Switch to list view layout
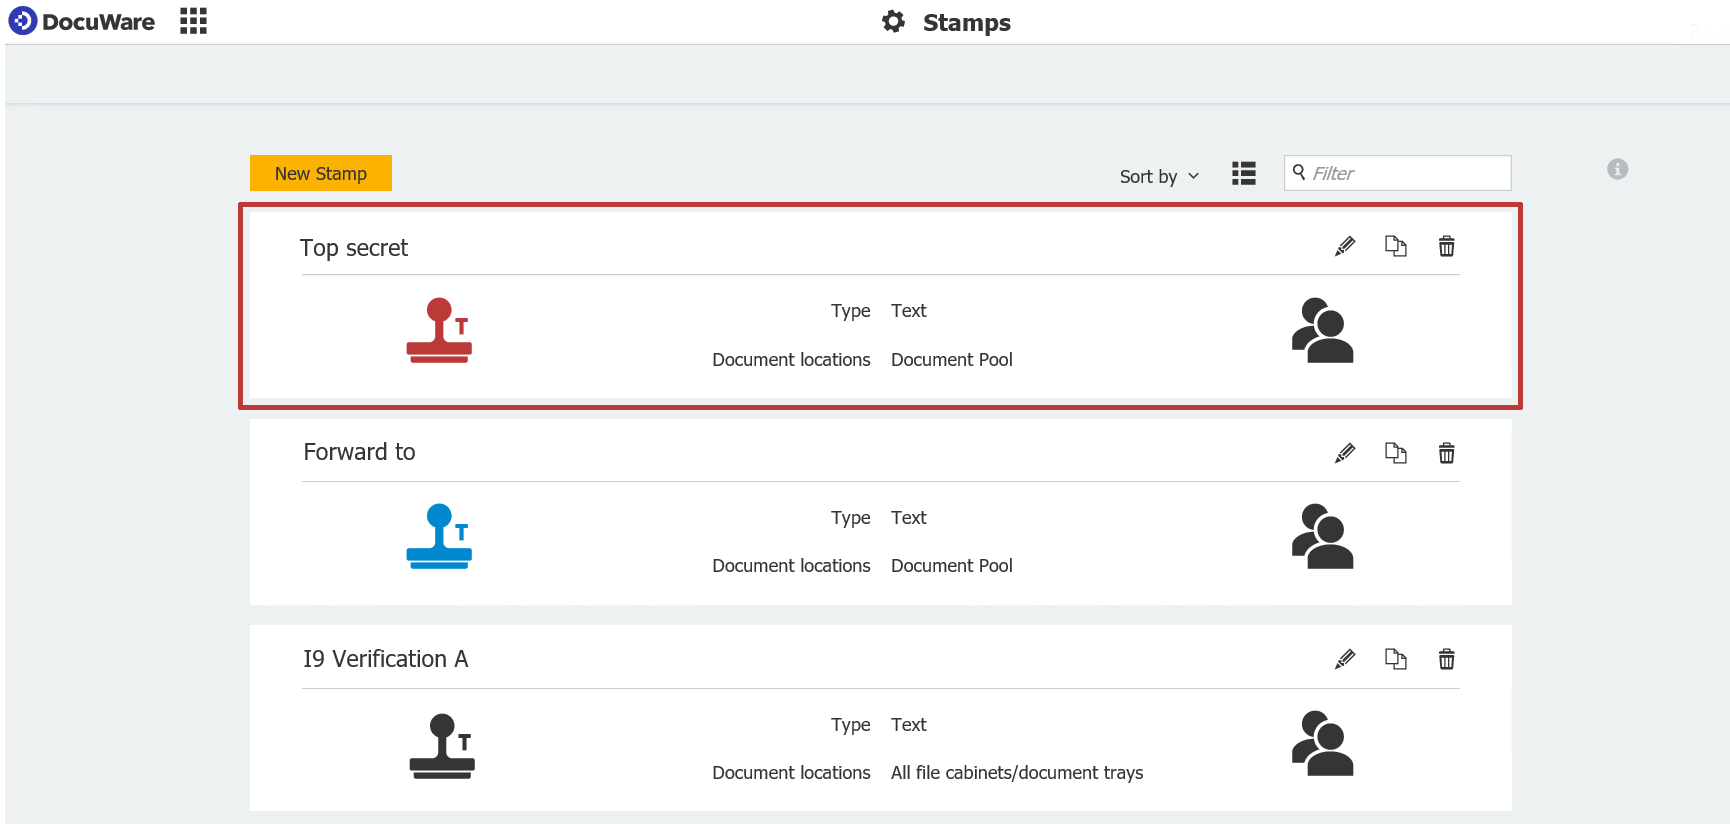 coord(1243,174)
